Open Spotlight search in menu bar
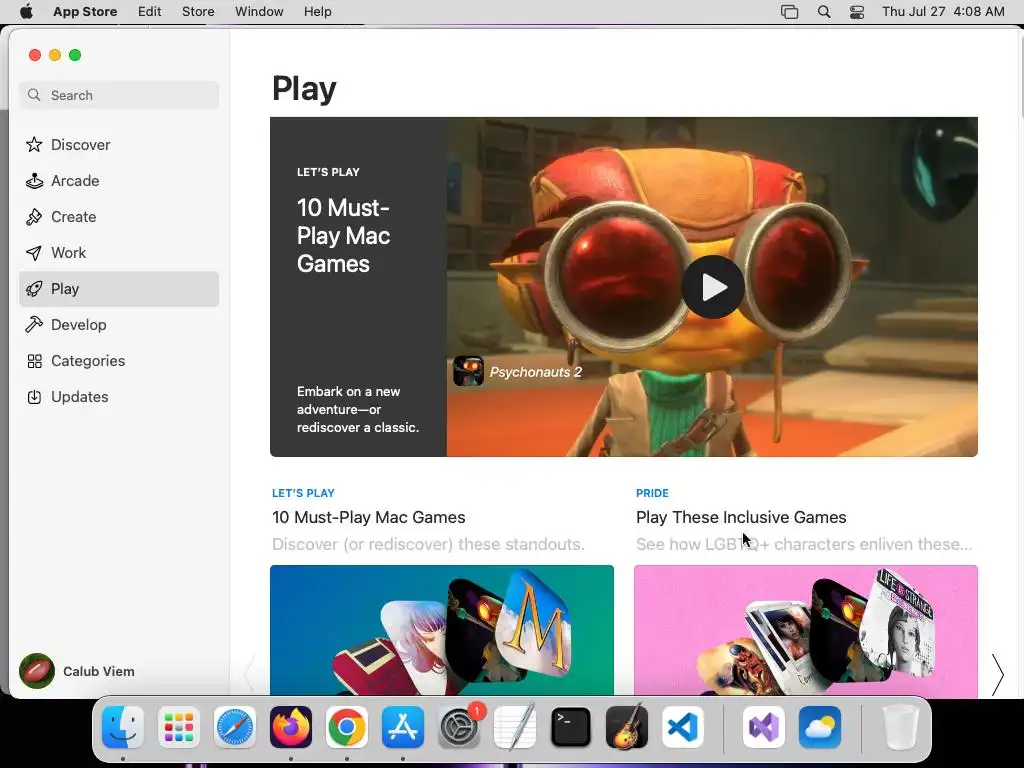Image resolution: width=1024 pixels, height=768 pixels. [x=824, y=12]
